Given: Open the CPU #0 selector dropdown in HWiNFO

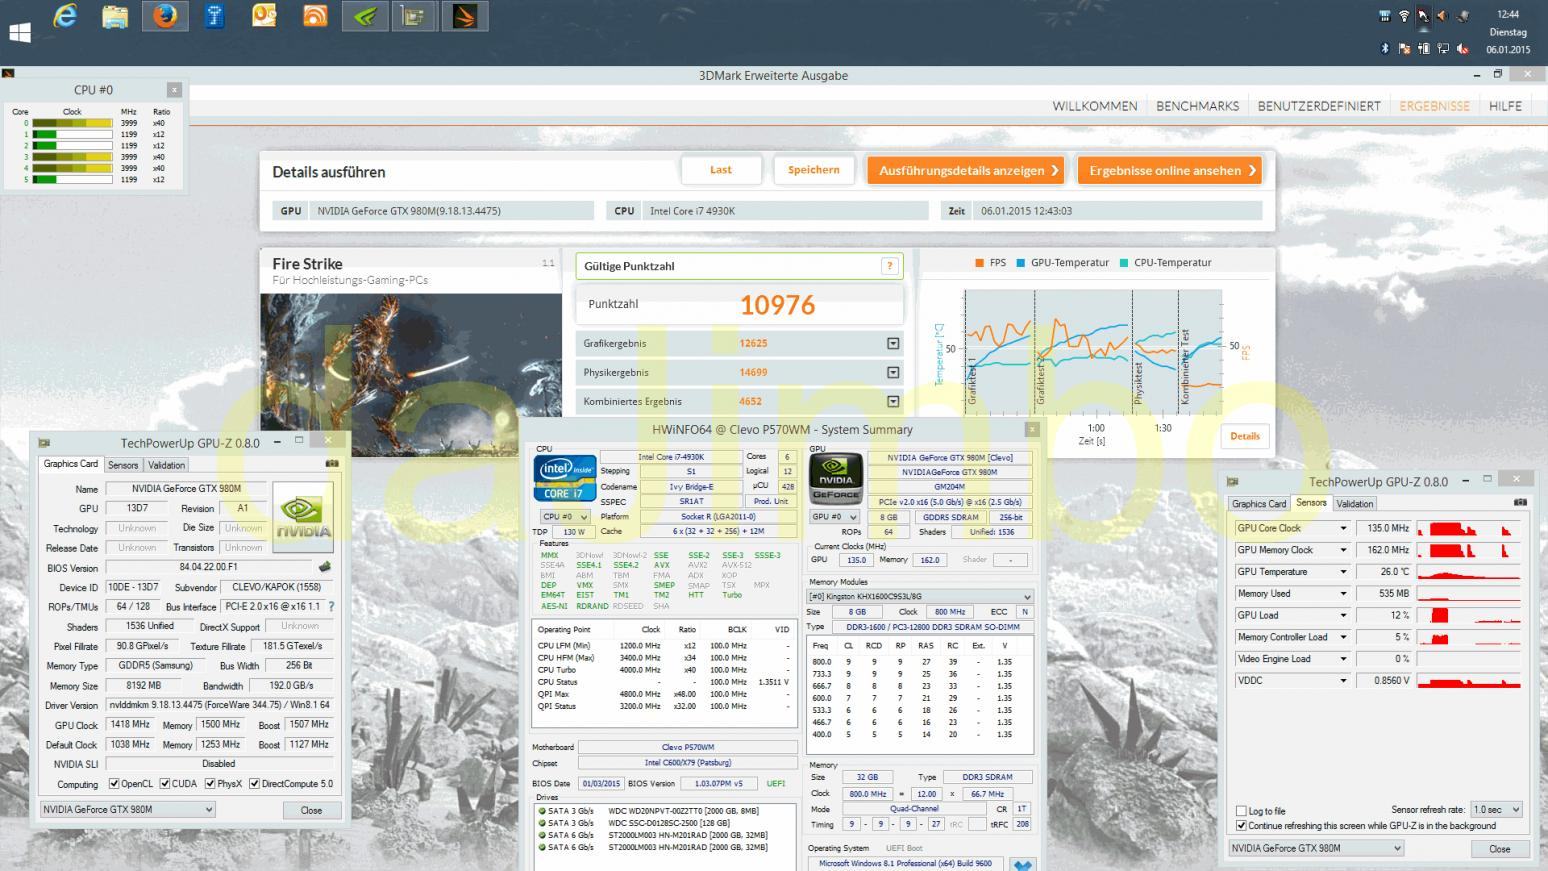Looking at the screenshot, I should coord(565,517).
